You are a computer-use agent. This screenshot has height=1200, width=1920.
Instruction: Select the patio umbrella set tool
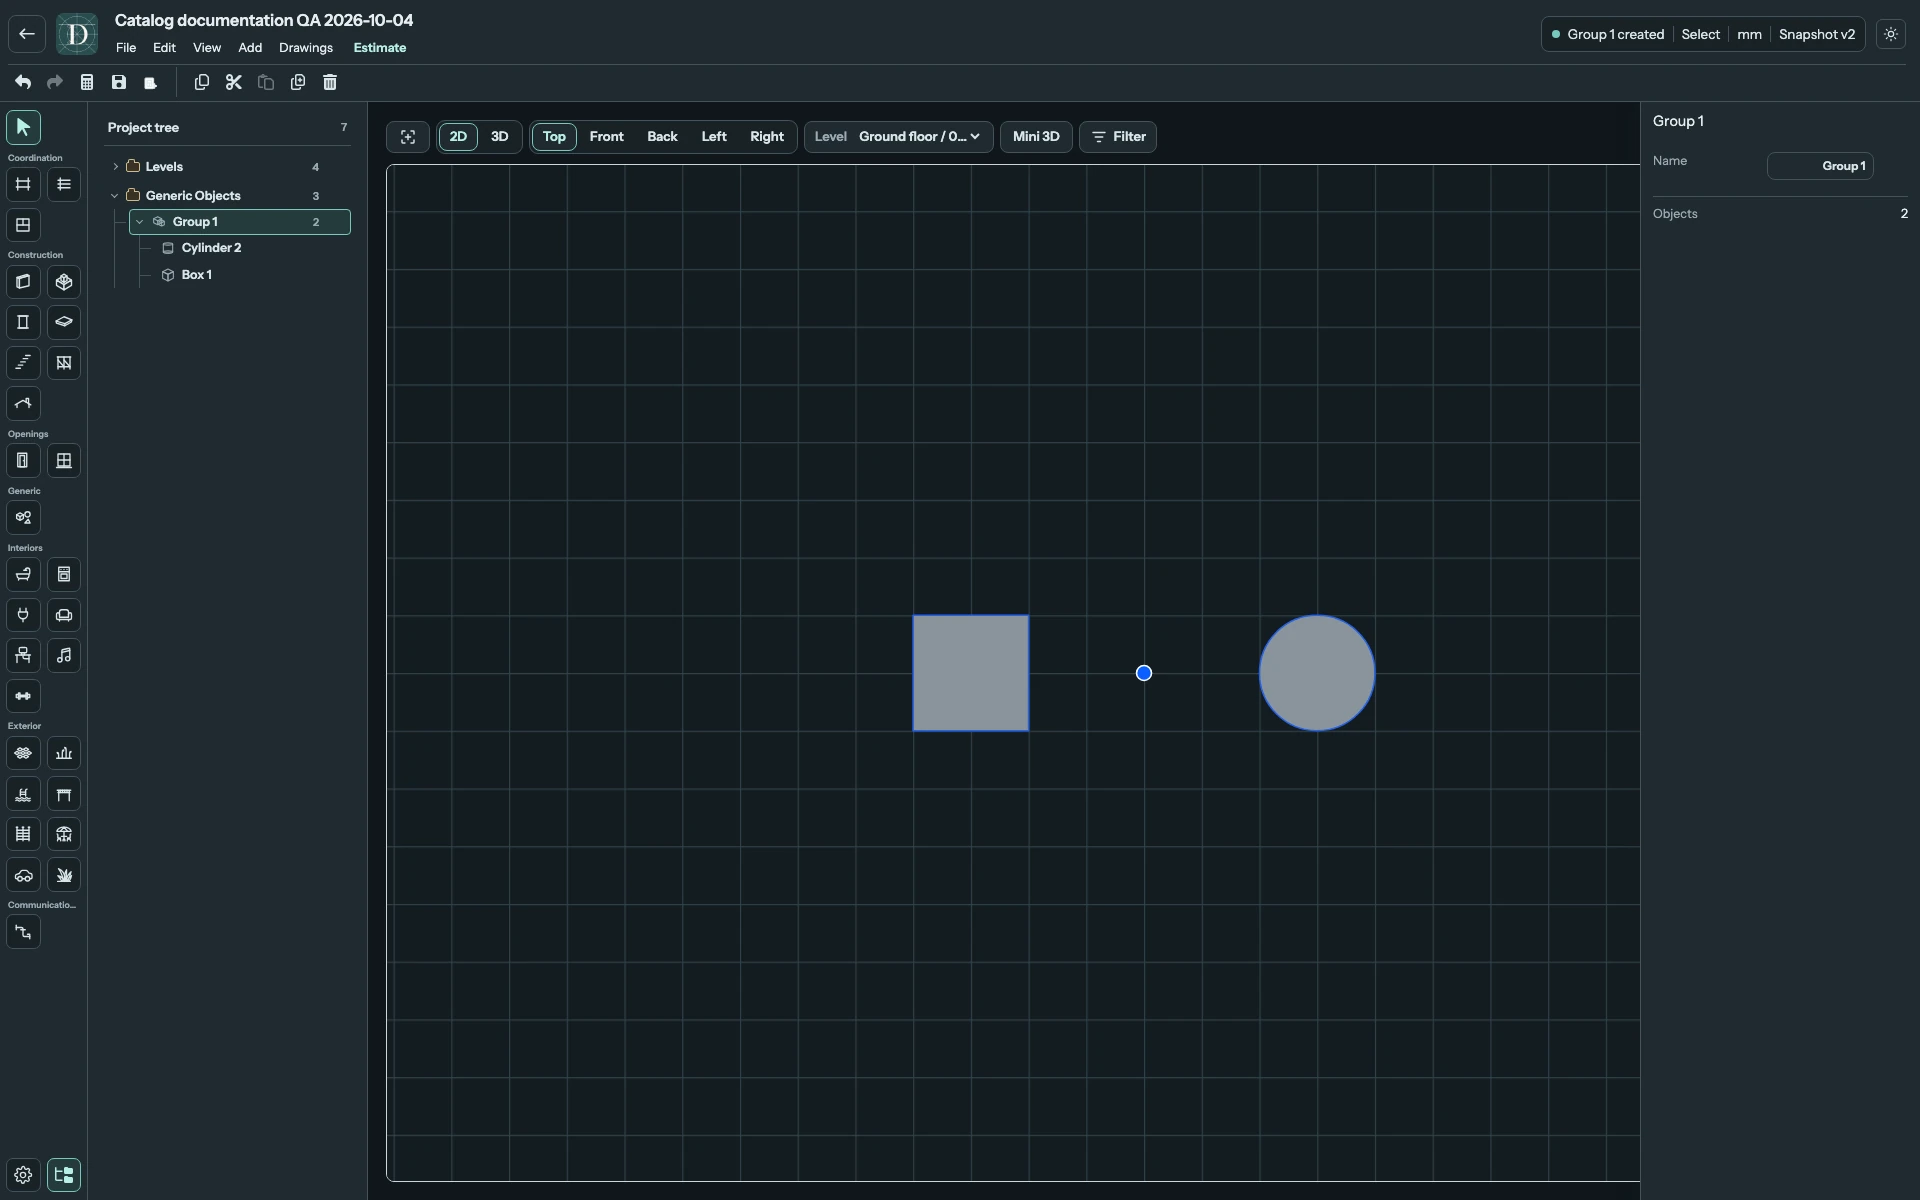(64, 834)
